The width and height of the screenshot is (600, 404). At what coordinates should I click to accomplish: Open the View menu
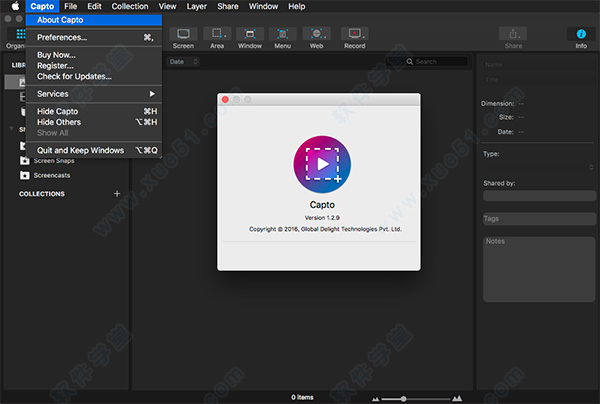point(168,6)
